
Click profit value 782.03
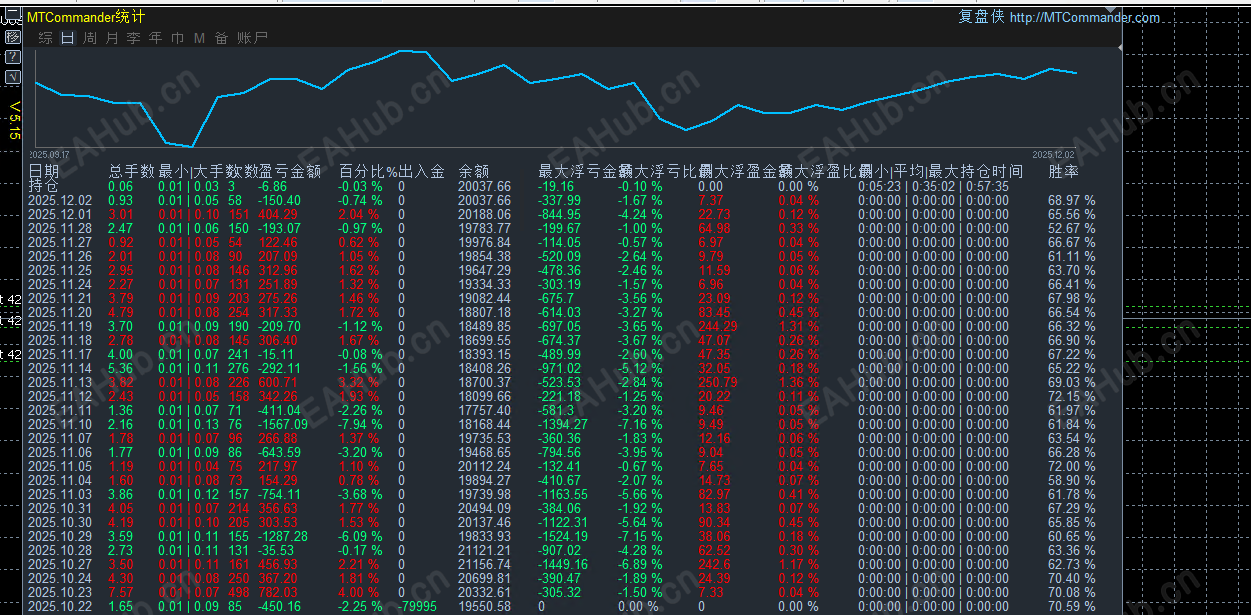(x=278, y=593)
